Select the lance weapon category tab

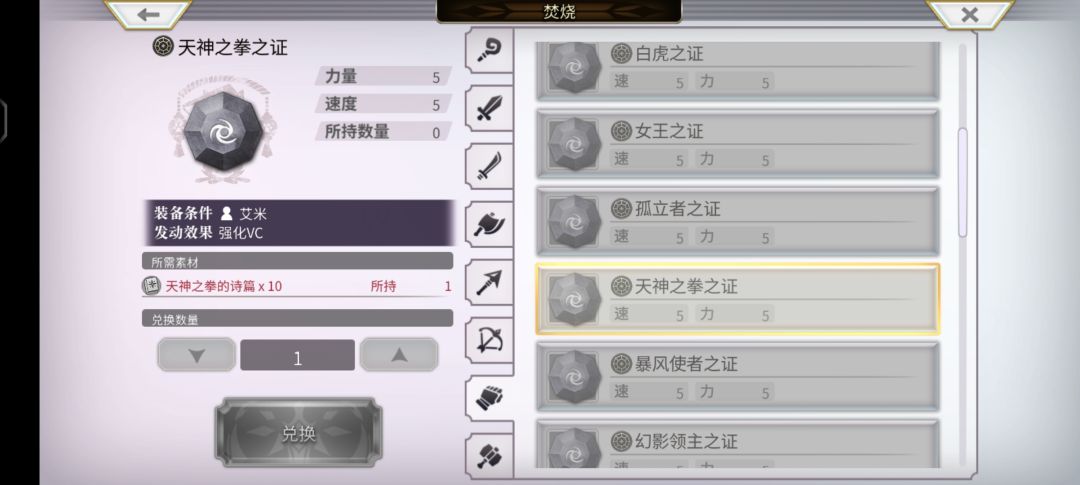[x=490, y=282]
